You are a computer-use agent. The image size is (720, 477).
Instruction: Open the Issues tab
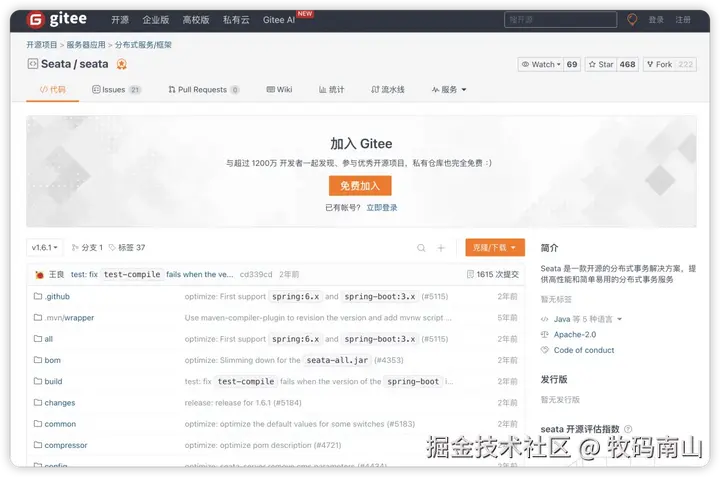coord(116,90)
